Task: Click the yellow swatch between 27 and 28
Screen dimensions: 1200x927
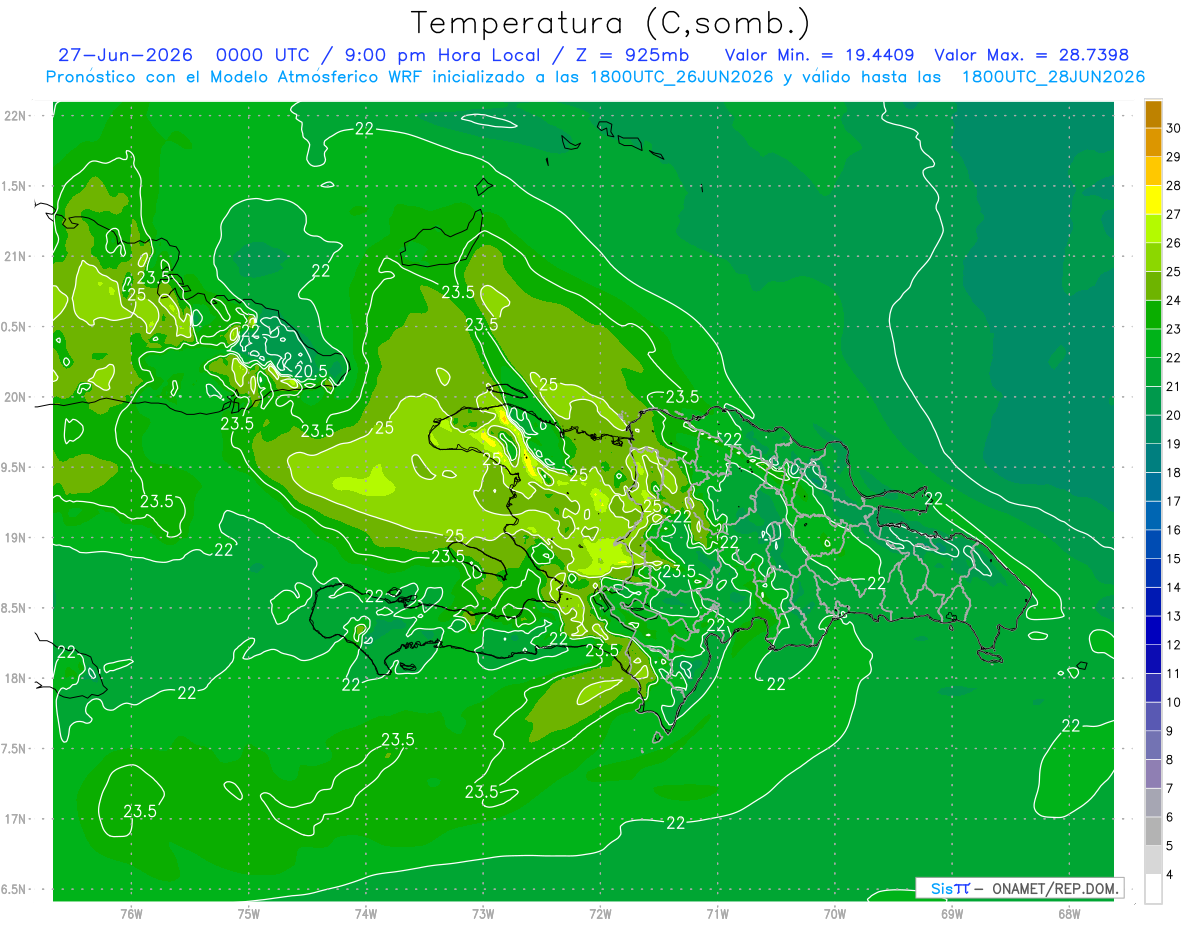Action: pos(1153,200)
